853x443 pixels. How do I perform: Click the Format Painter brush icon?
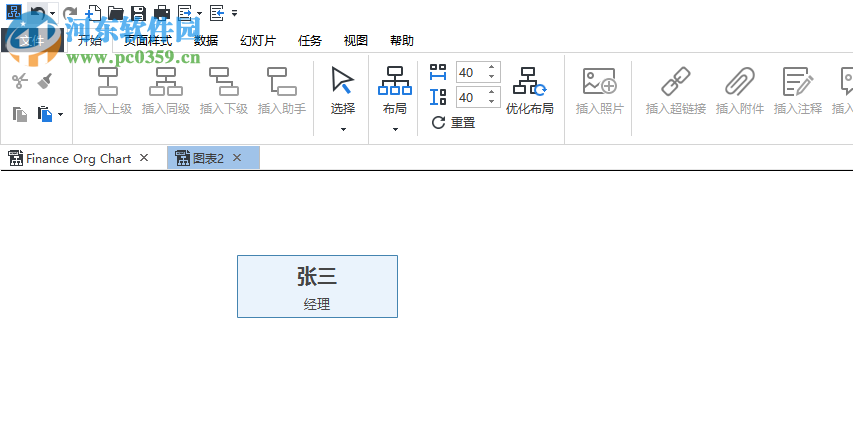click(x=45, y=81)
